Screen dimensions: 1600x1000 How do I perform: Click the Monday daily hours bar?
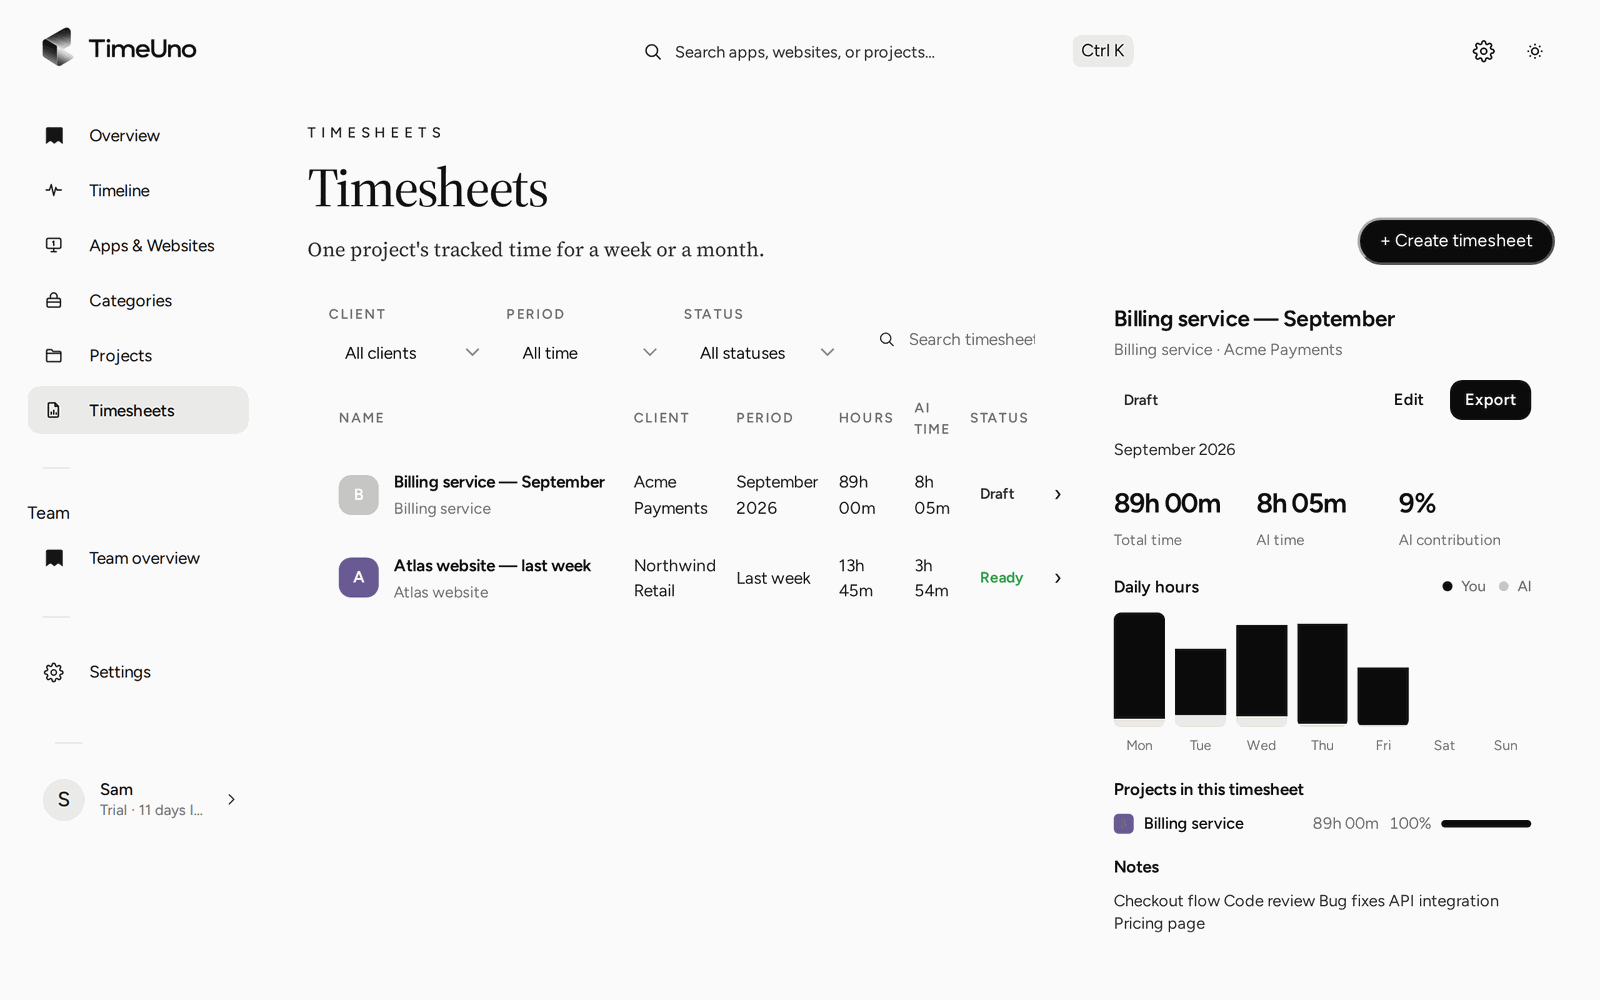click(x=1139, y=669)
